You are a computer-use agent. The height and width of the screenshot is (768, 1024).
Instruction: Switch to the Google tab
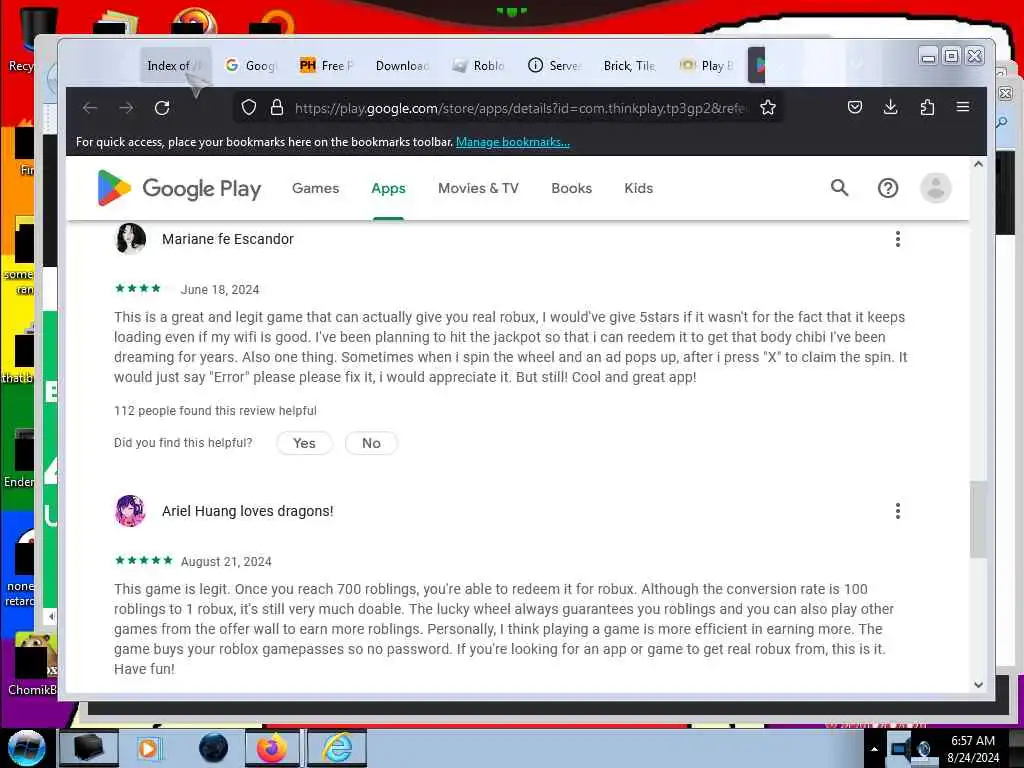click(x=251, y=65)
